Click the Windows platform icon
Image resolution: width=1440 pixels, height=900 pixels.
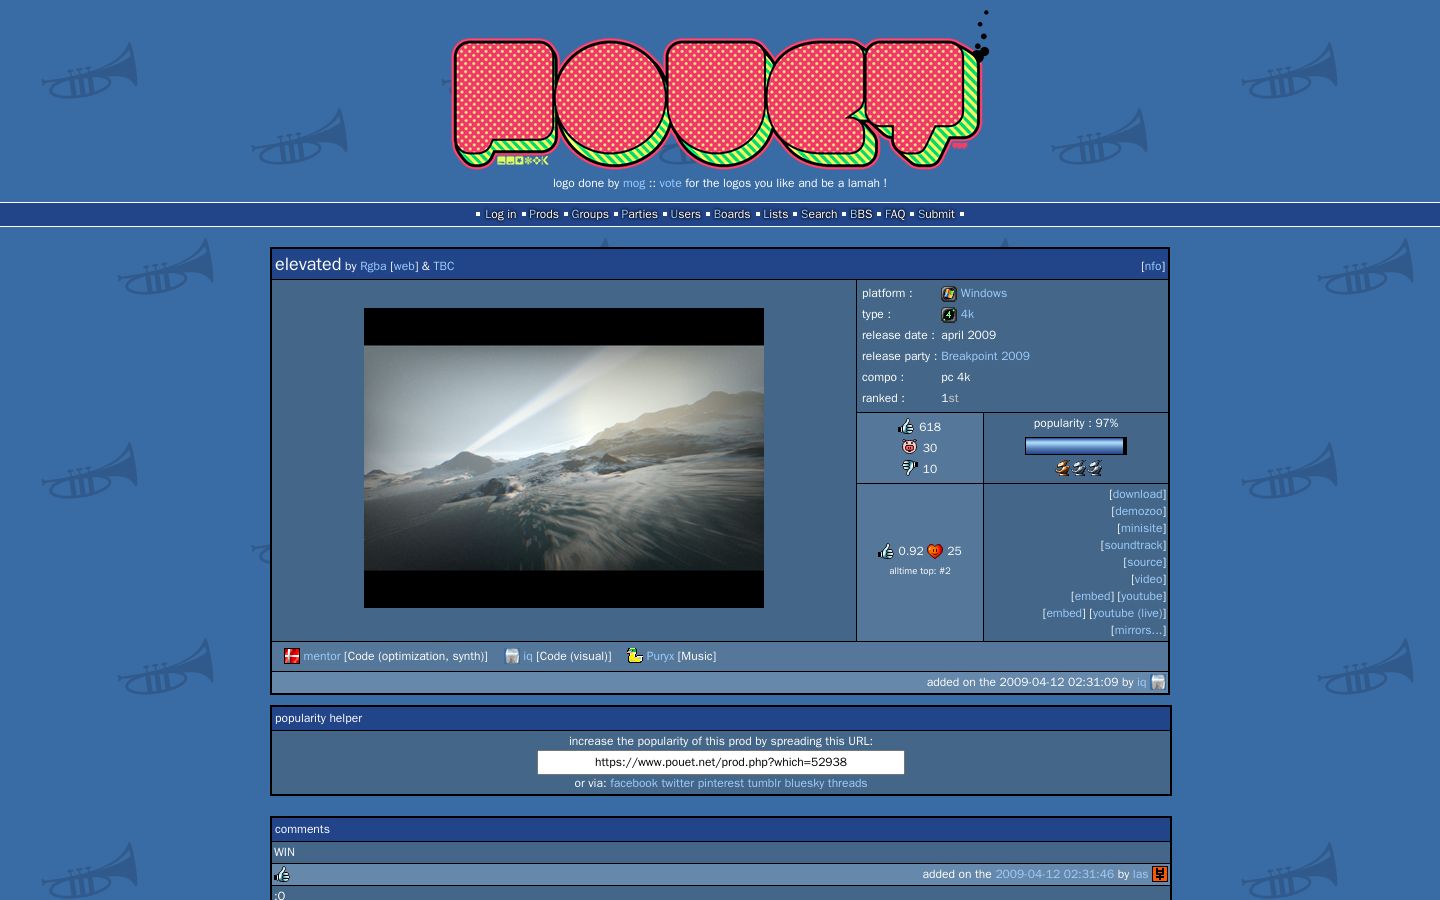click(x=949, y=294)
